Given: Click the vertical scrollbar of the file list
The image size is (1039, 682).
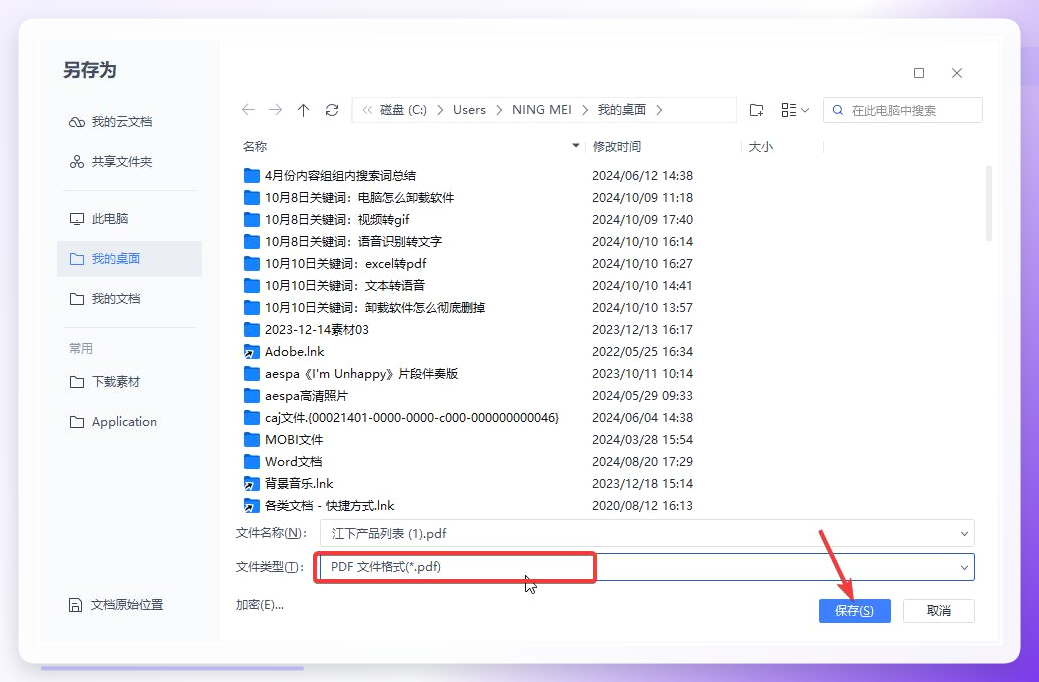Looking at the screenshot, I should click(x=989, y=204).
